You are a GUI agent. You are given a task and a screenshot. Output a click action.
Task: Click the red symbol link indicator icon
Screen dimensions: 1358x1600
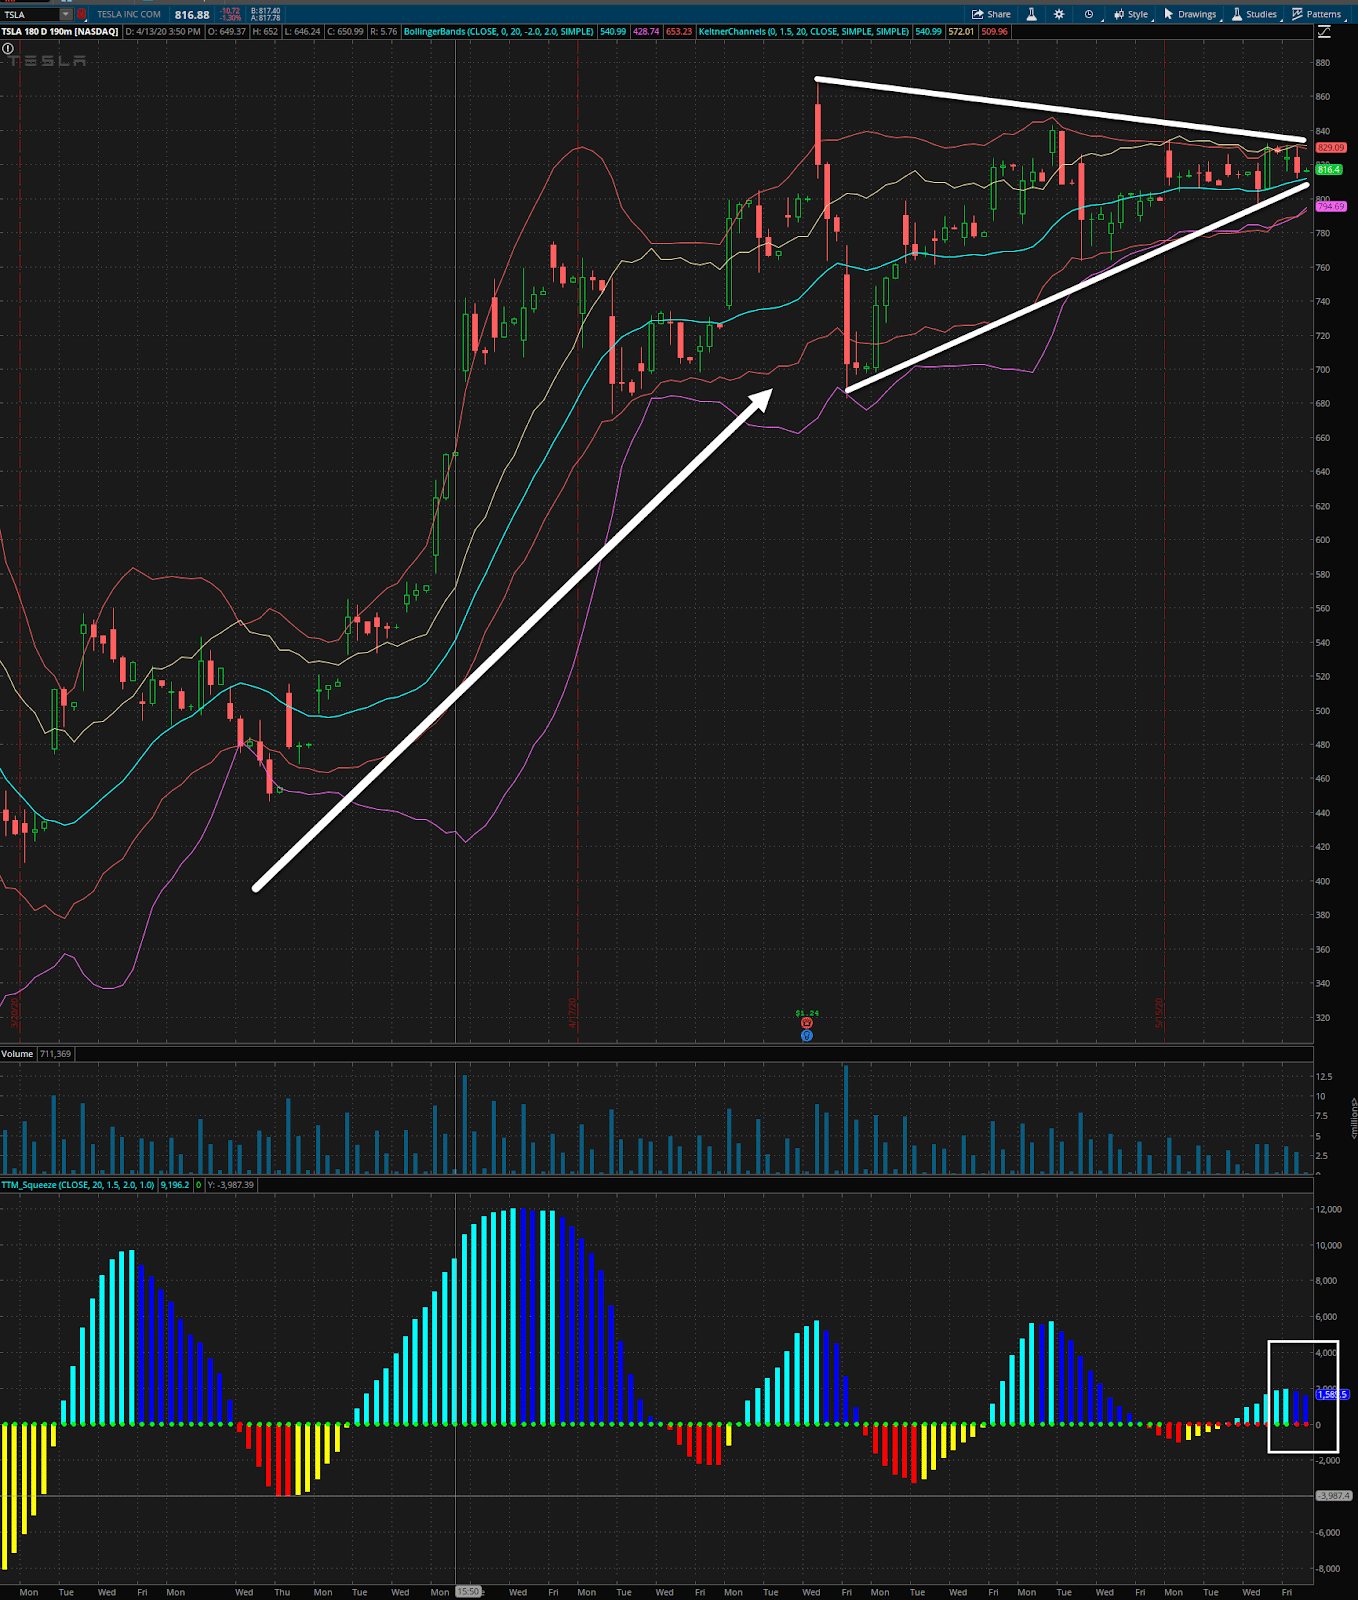click(82, 14)
